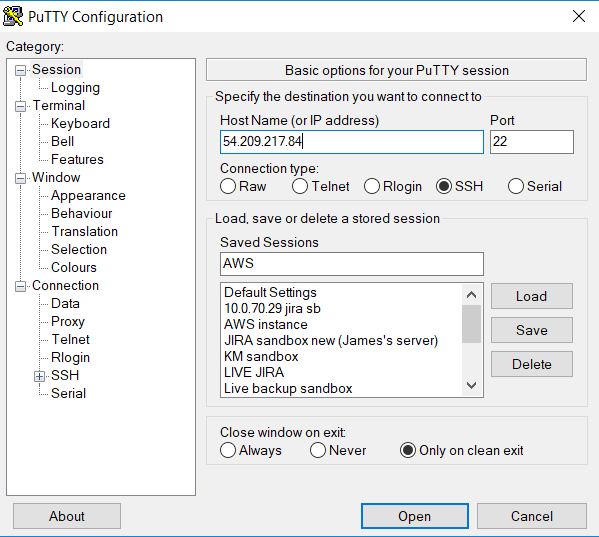Open the Terminal category
Viewport: 599px width, 537px height.
pos(58,105)
